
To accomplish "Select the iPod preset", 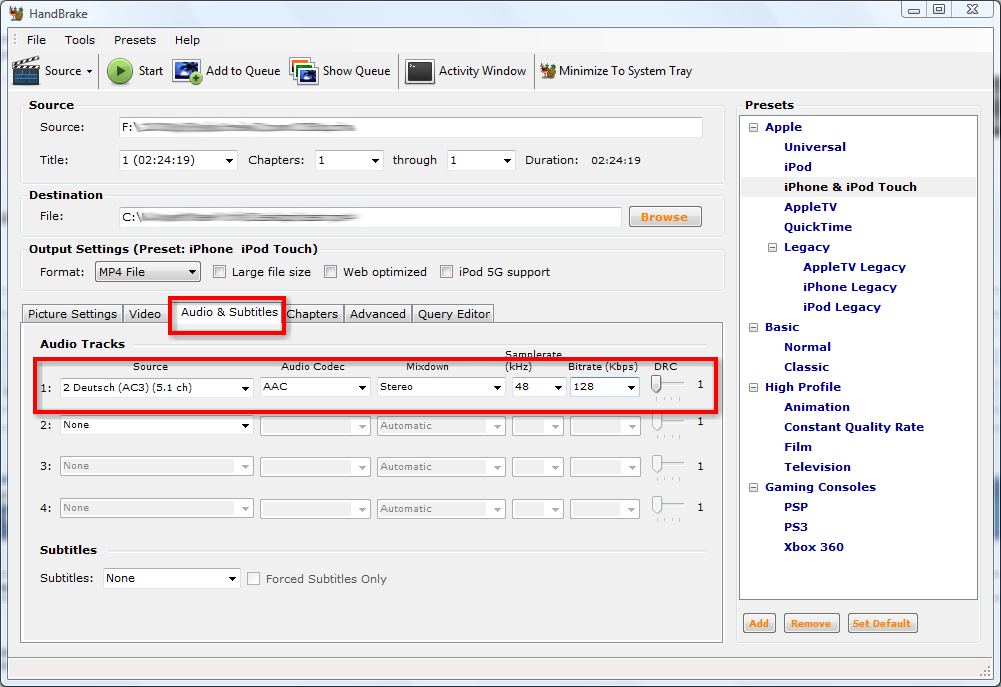I will coord(798,167).
